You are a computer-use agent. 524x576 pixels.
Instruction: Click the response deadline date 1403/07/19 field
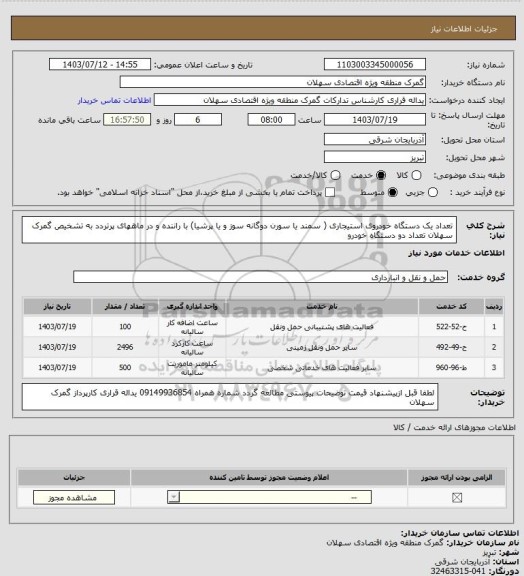point(375,120)
